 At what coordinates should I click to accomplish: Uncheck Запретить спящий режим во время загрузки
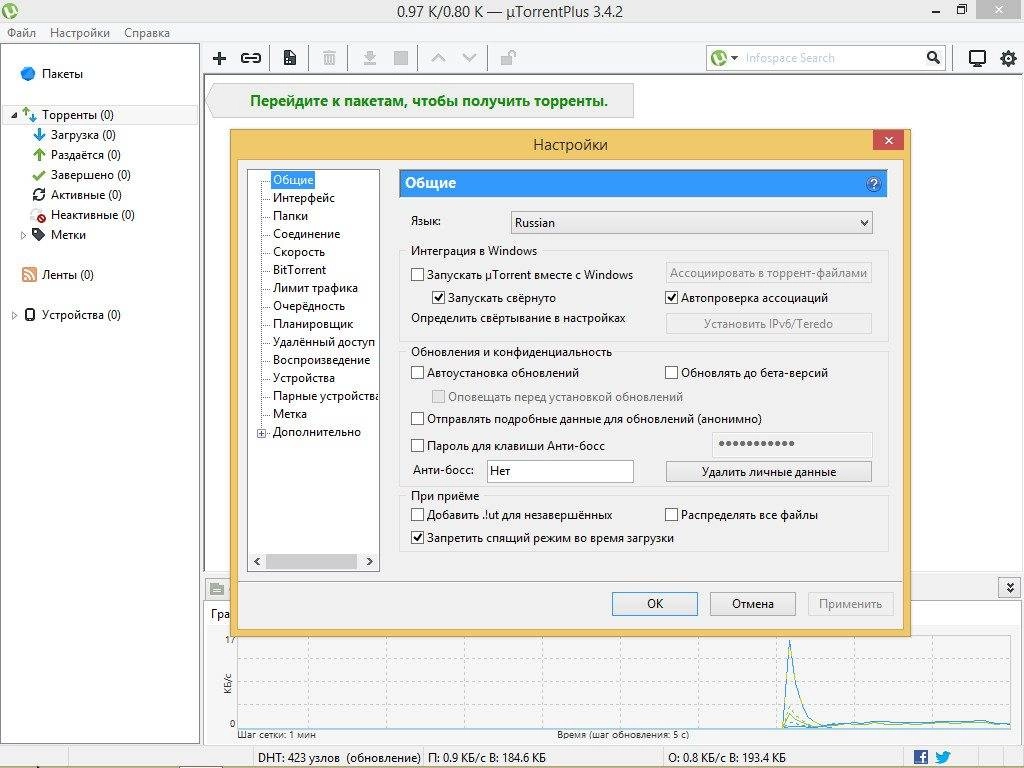tap(417, 538)
